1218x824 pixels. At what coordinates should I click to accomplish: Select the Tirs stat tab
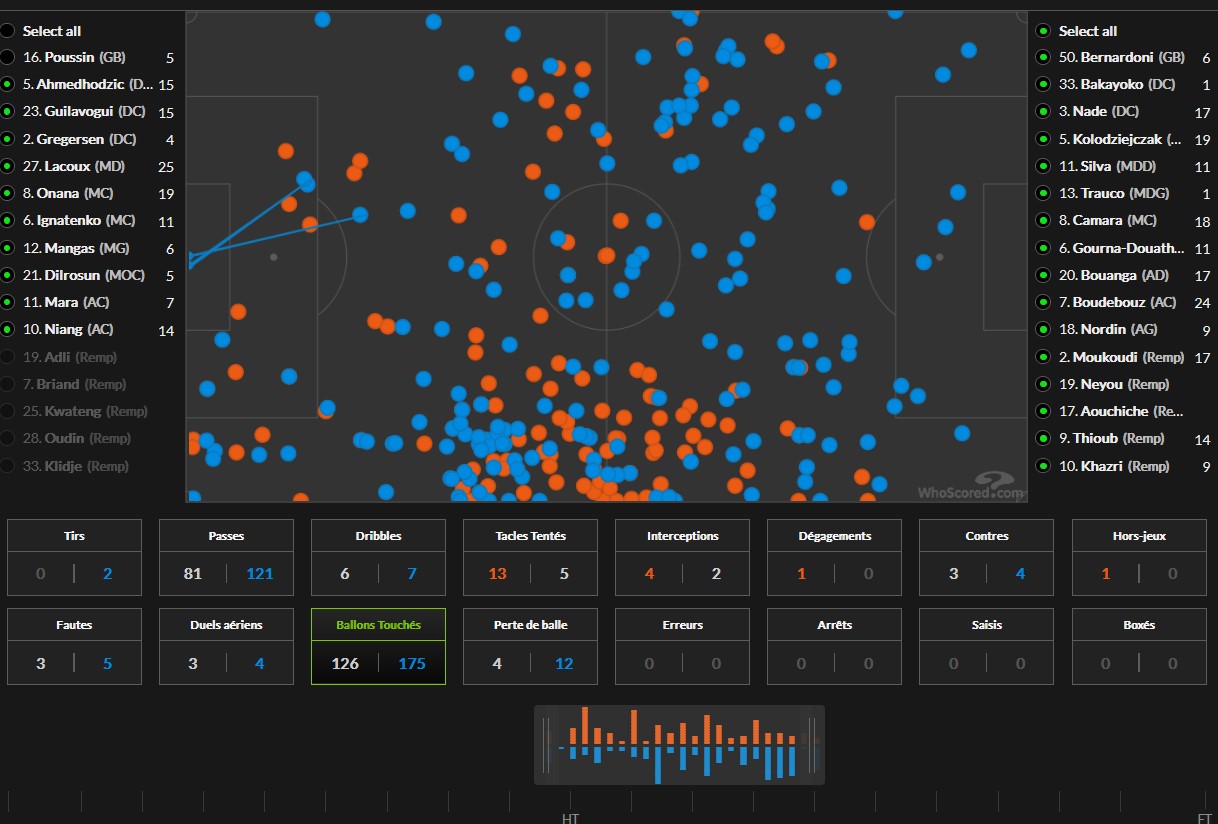(x=74, y=557)
